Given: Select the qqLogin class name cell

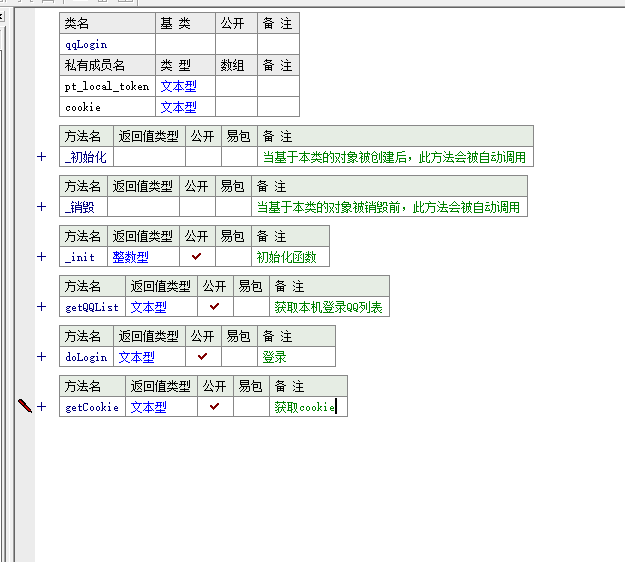Looking at the screenshot, I should 107,45.
